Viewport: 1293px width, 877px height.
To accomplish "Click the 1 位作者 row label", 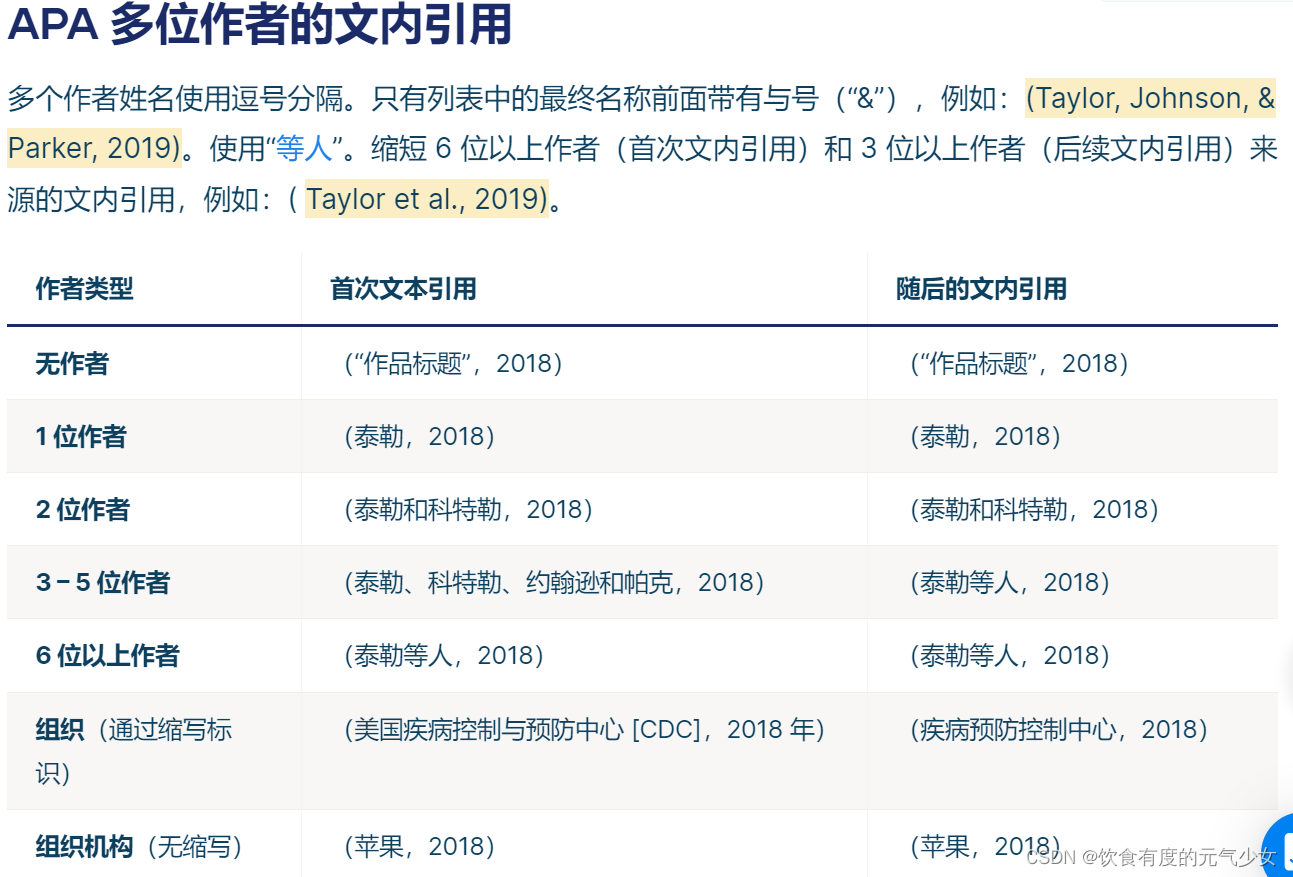I will 79,436.
